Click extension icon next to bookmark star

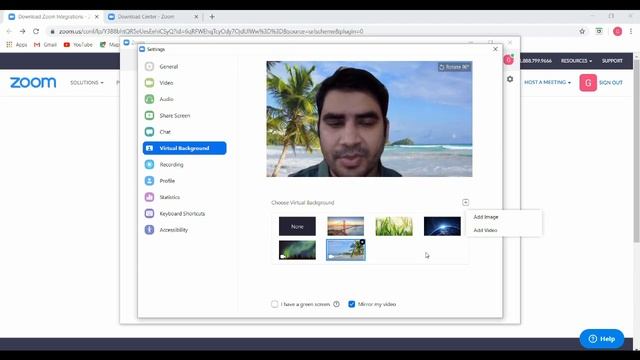click(x=599, y=31)
